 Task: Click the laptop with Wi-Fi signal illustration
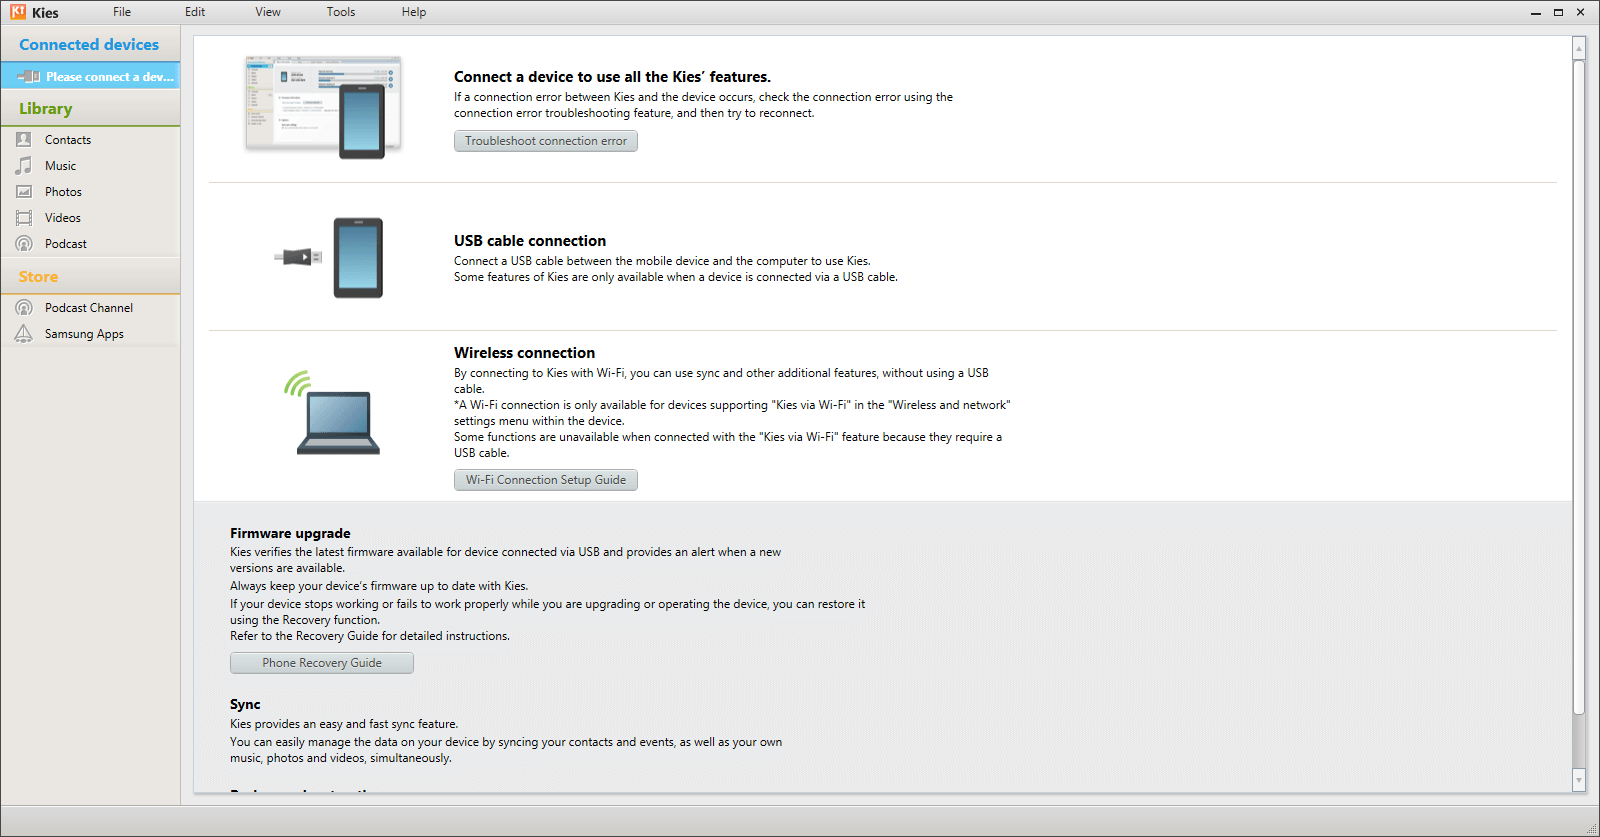click(x=332, y=412)
